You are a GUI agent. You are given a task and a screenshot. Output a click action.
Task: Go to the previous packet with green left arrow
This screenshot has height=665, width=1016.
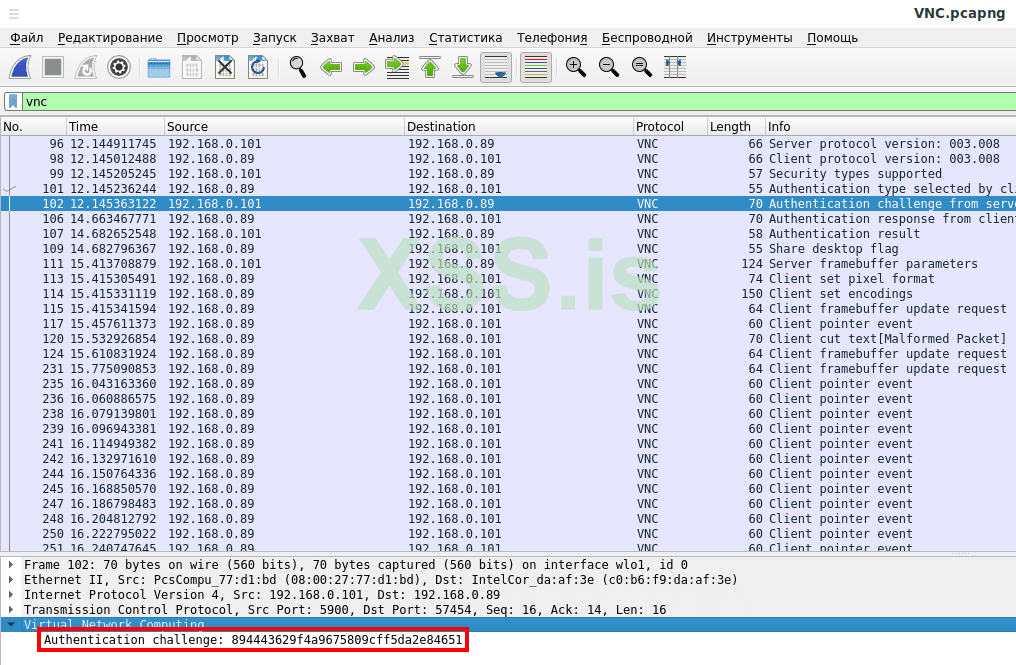pyautogui.click(x=331, y=68)
